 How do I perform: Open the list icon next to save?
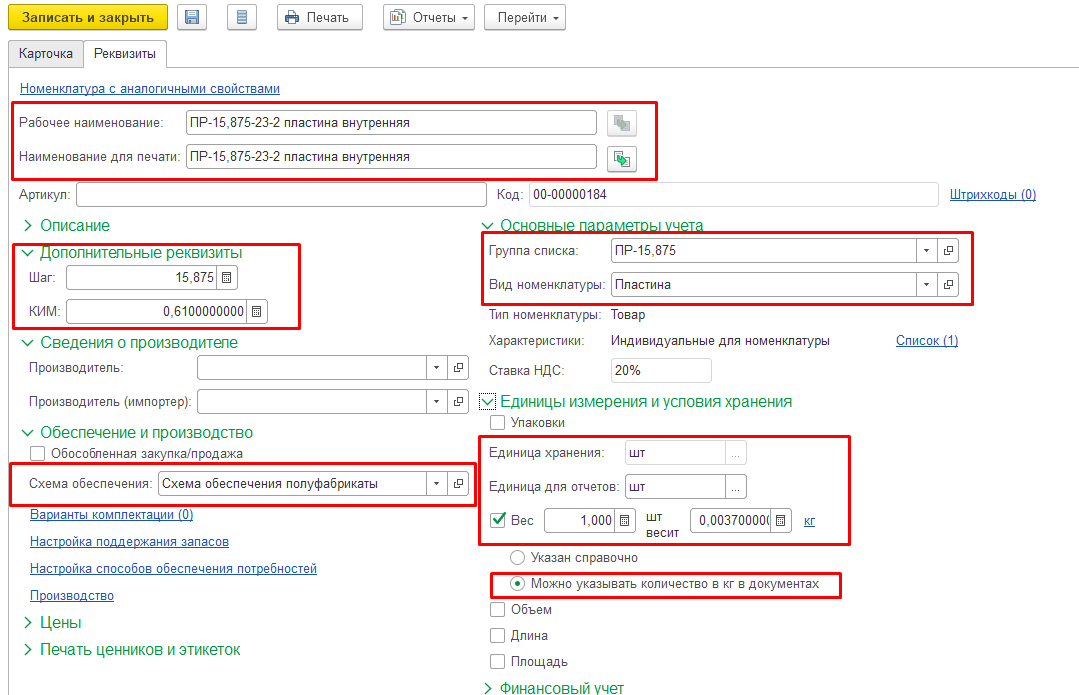pos(242,17)
